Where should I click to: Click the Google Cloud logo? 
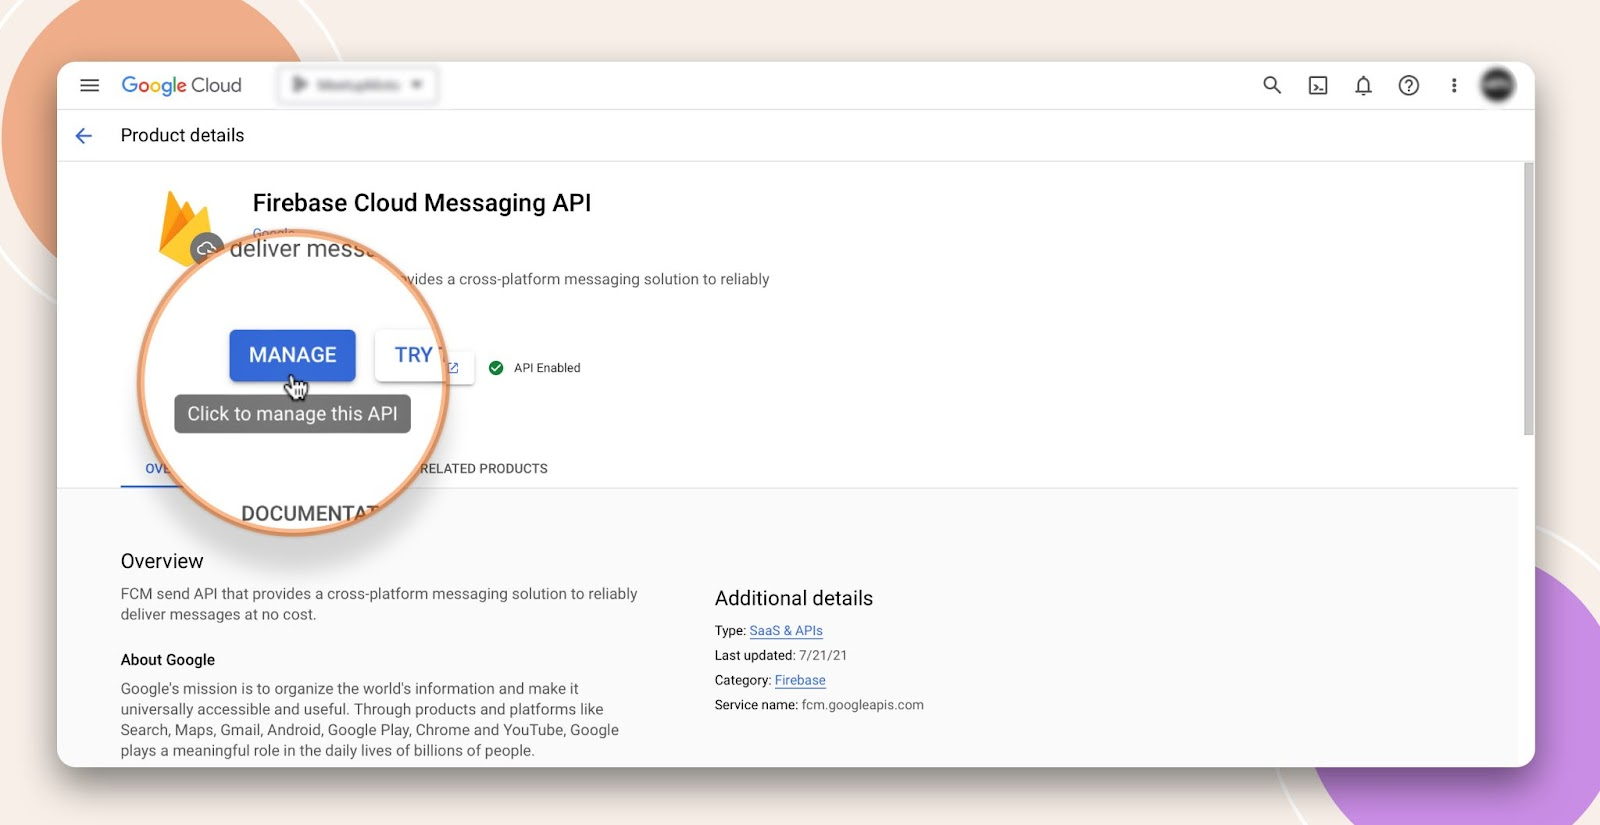(181, 85)
